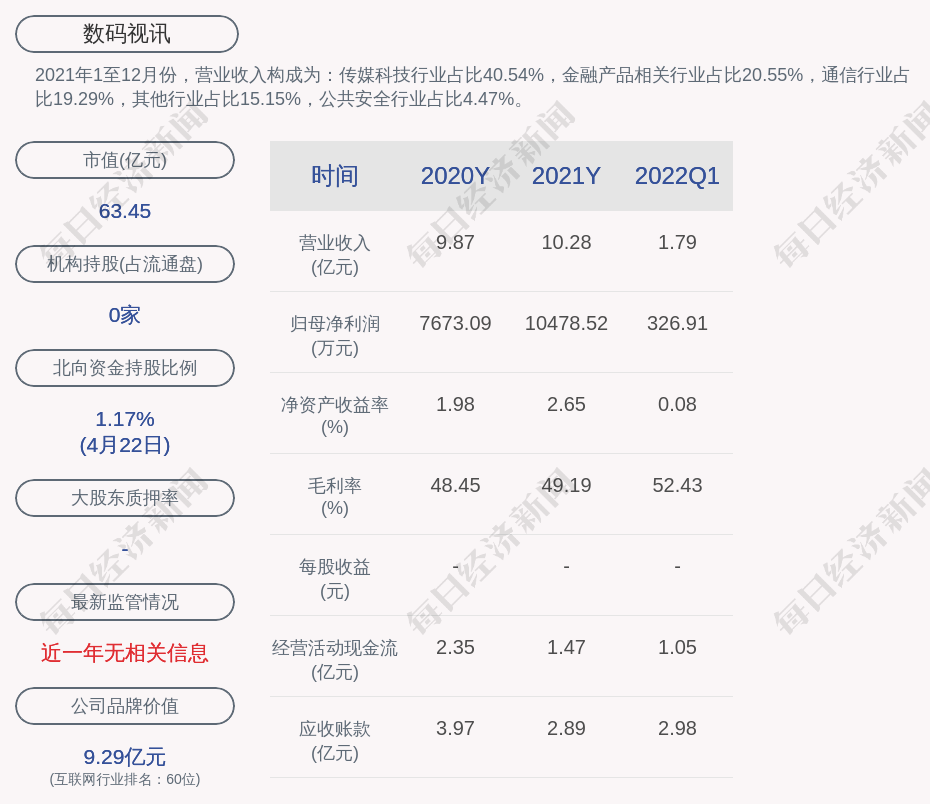The height and width of the screenshot is (804, 930).
Task: Click the (4月22日) date text
Action: [x=125, y=445]
